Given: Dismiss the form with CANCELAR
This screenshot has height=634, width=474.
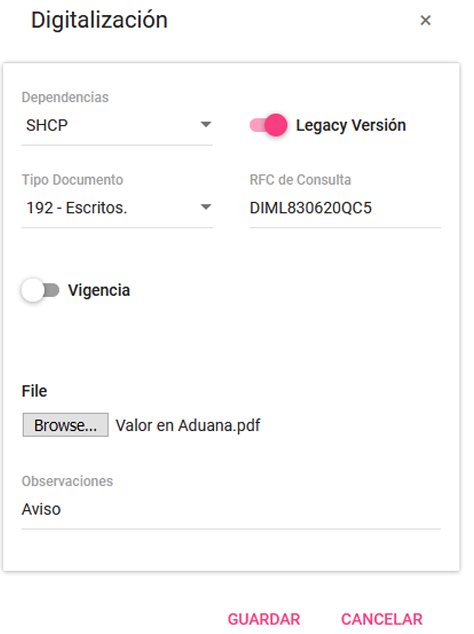Looking at the screenshot, I should (382, 619).
